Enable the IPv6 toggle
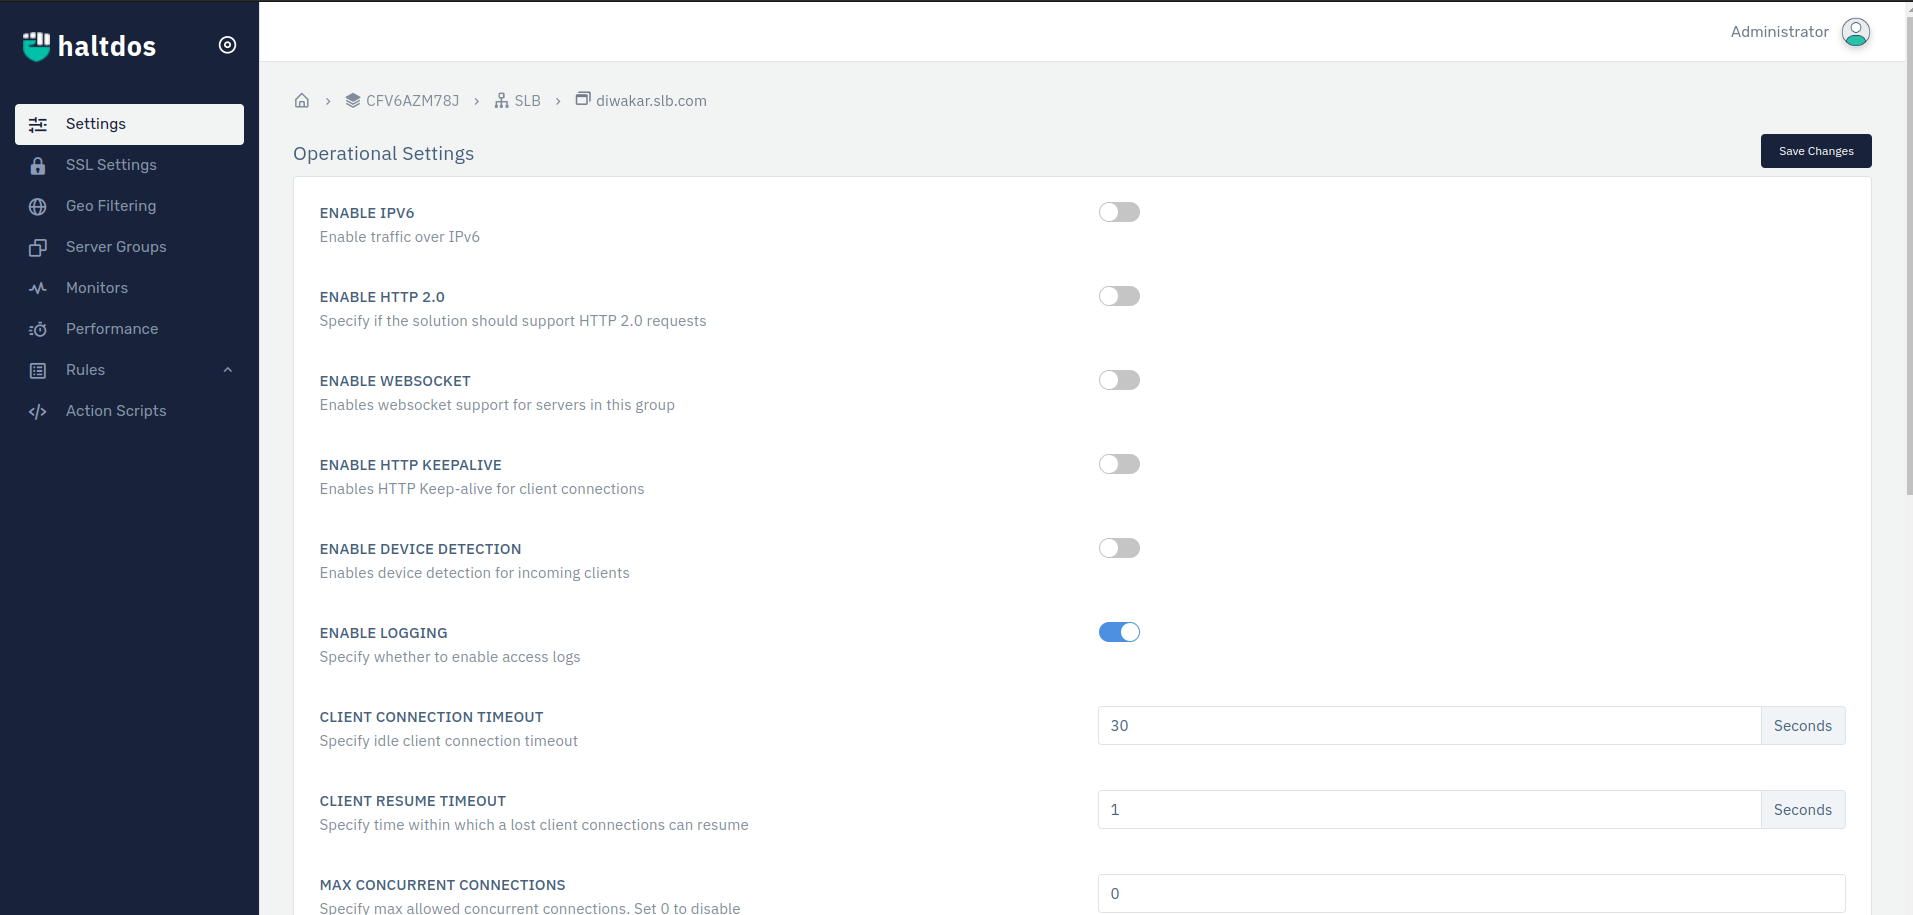The image size is (1913, 915). click(1119, 212)
